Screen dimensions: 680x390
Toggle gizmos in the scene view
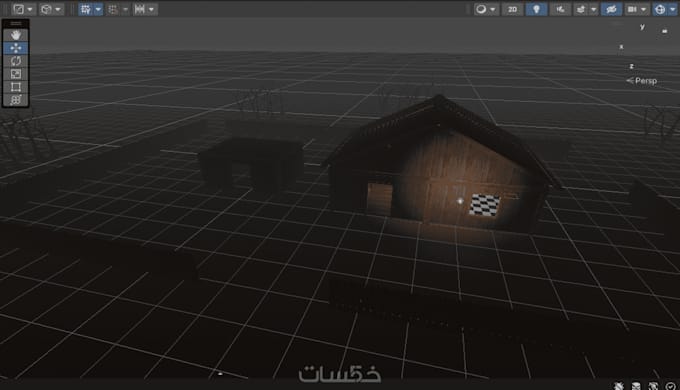(660, 9)
